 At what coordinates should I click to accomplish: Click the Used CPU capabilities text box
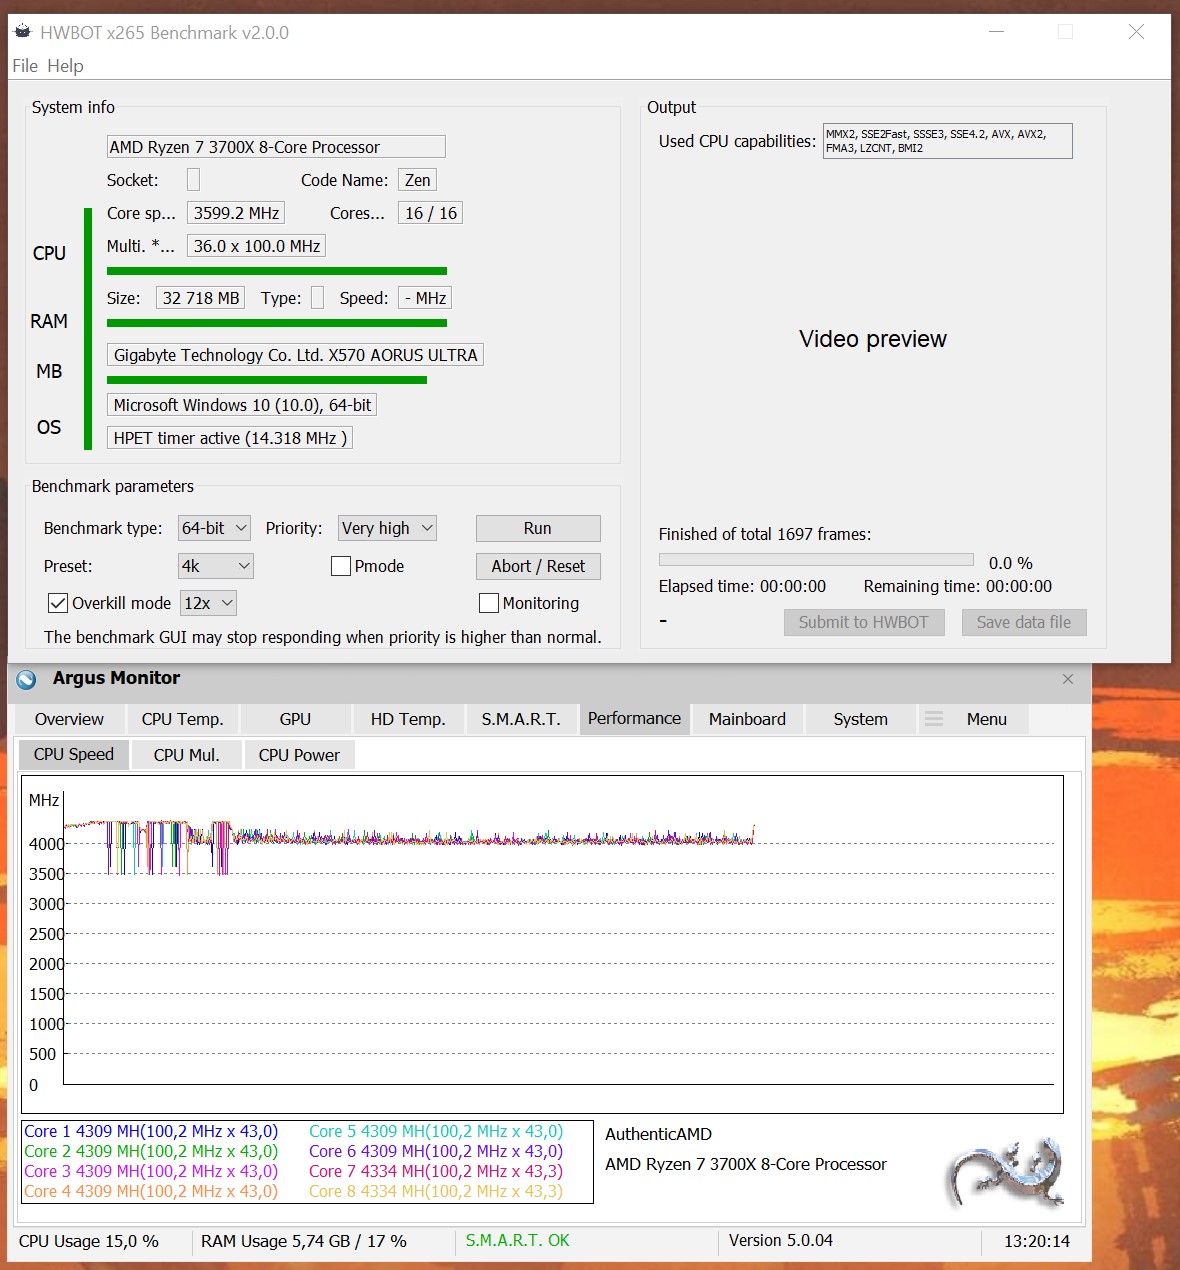point(948,141)
